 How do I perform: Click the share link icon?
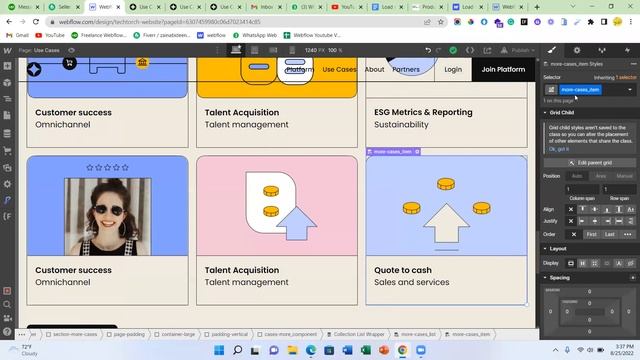(x=487, y=50)
